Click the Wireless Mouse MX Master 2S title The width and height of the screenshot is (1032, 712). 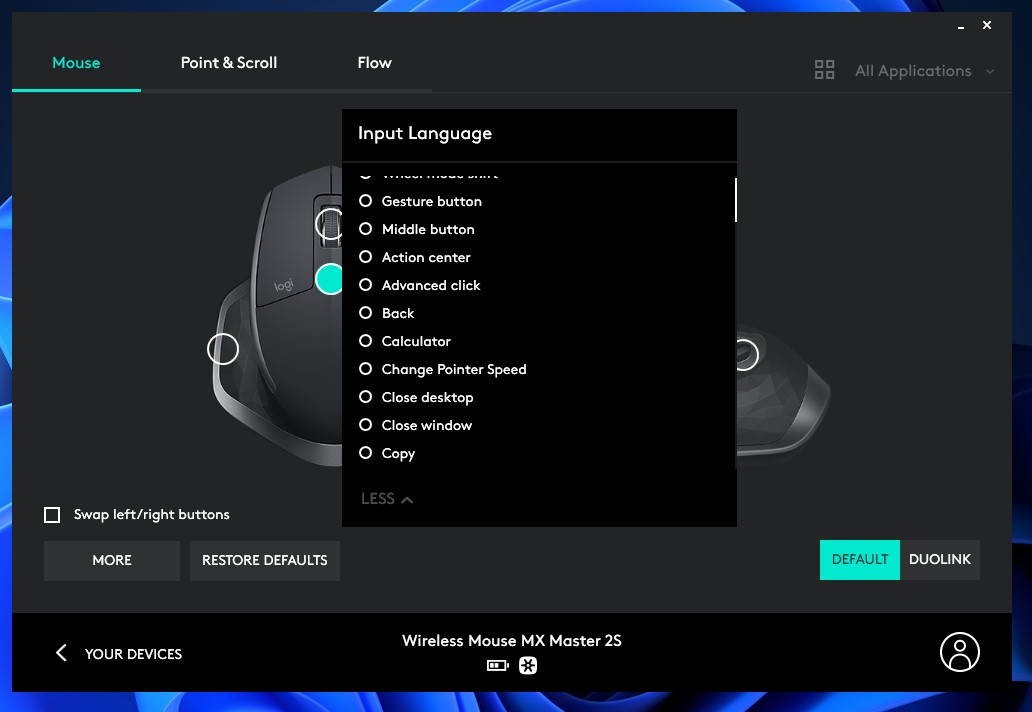click(512, 640)
